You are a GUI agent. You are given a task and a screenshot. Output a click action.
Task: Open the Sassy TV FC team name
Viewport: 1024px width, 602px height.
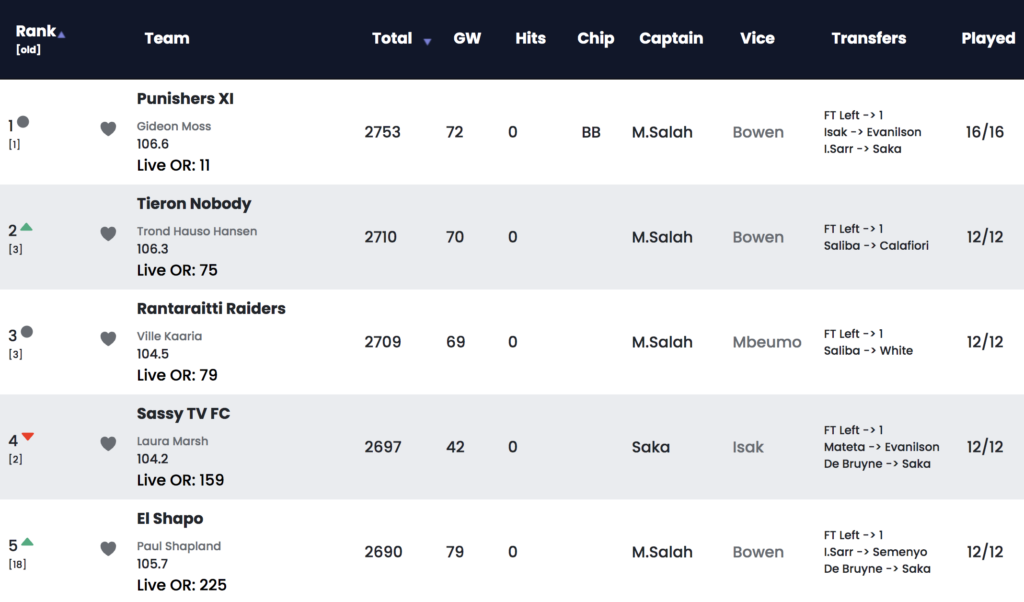coord(183,414)
